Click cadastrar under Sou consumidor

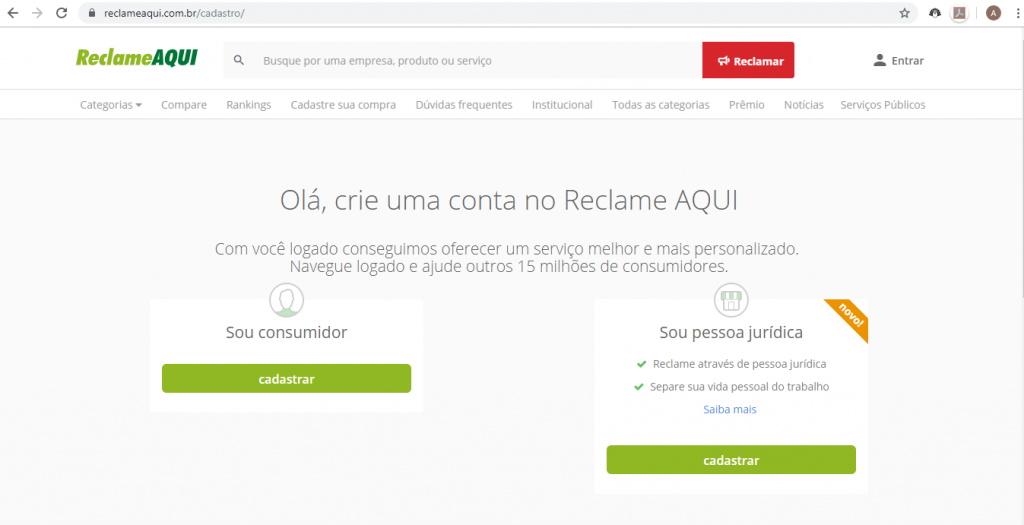[x=287, y=379]
